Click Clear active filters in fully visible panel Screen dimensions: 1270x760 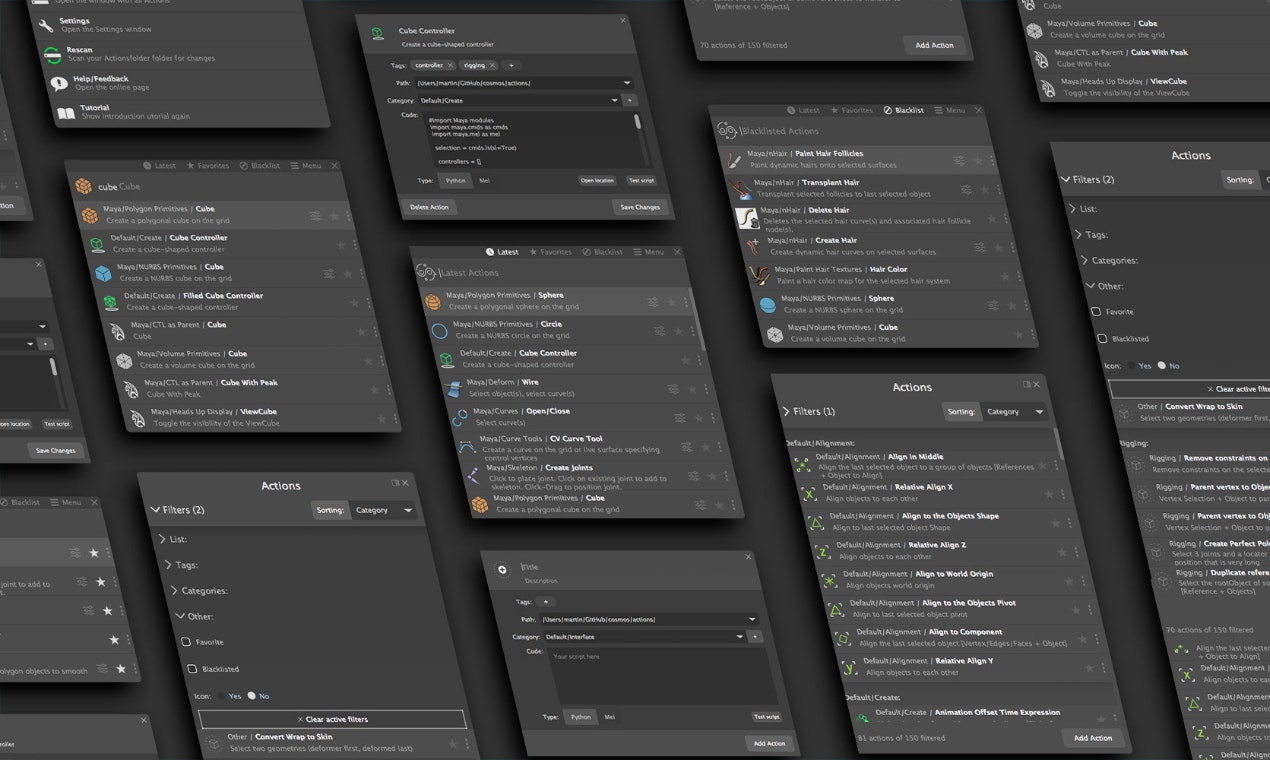(x=332, y=719)
